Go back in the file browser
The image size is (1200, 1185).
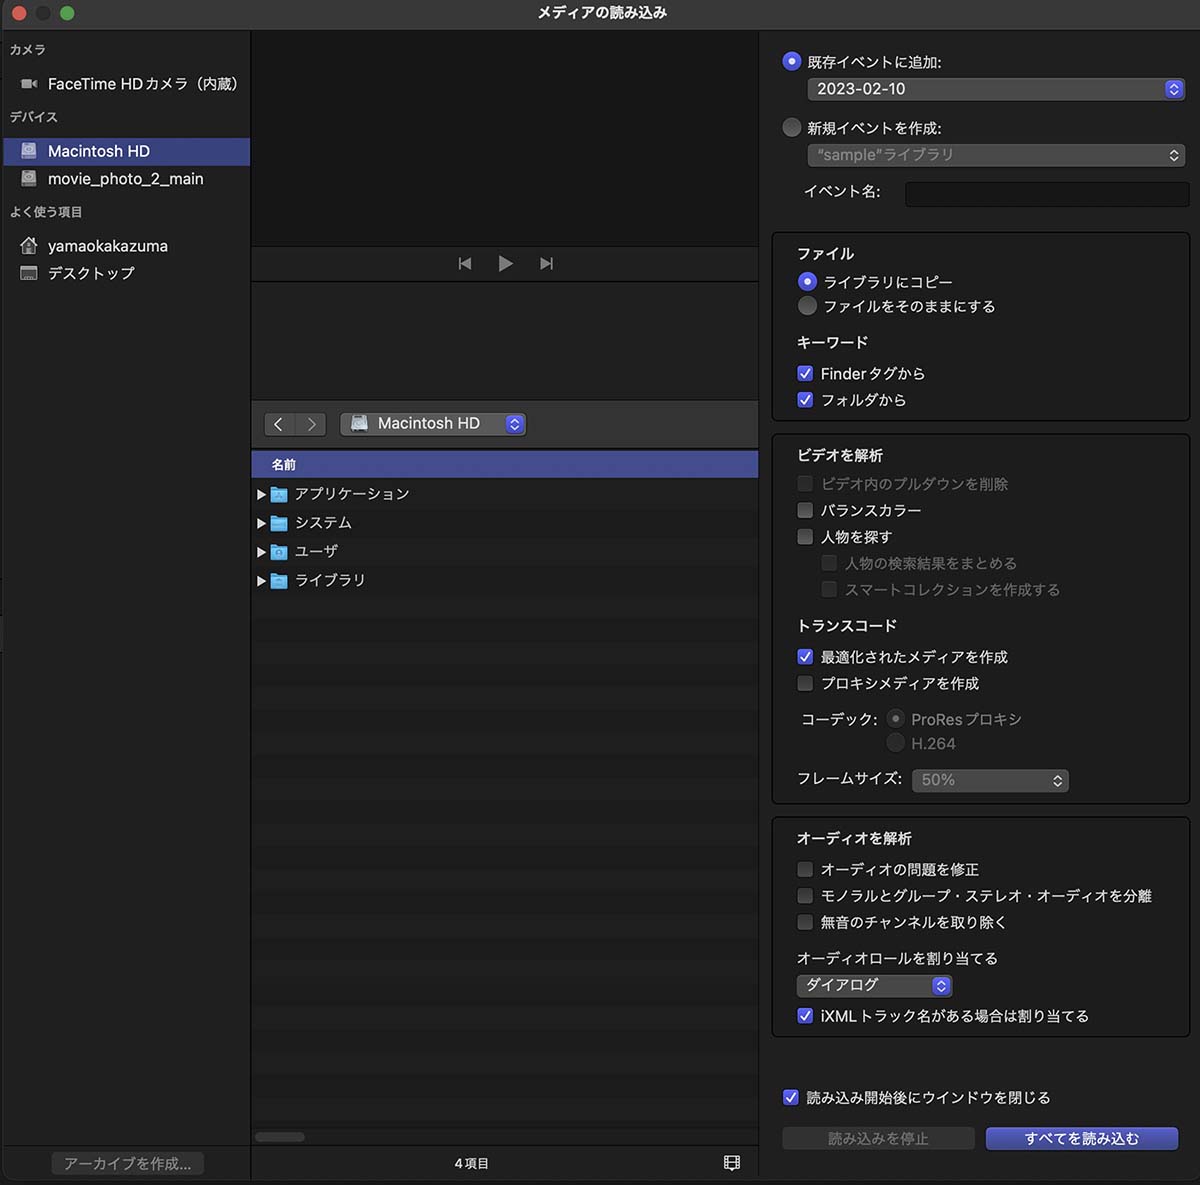pos(279,424)
